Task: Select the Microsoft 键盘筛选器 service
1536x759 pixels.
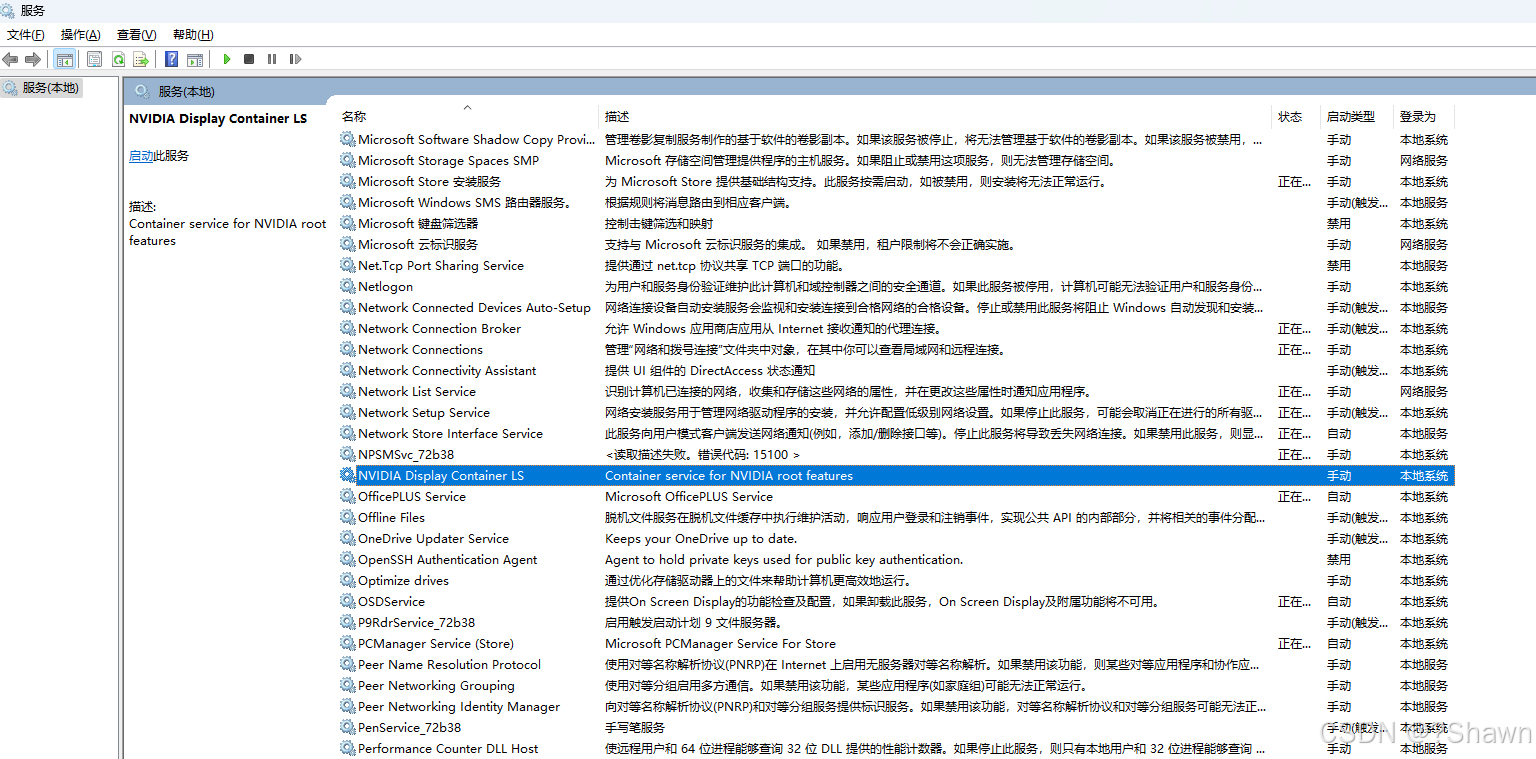Action: [896, 223]
